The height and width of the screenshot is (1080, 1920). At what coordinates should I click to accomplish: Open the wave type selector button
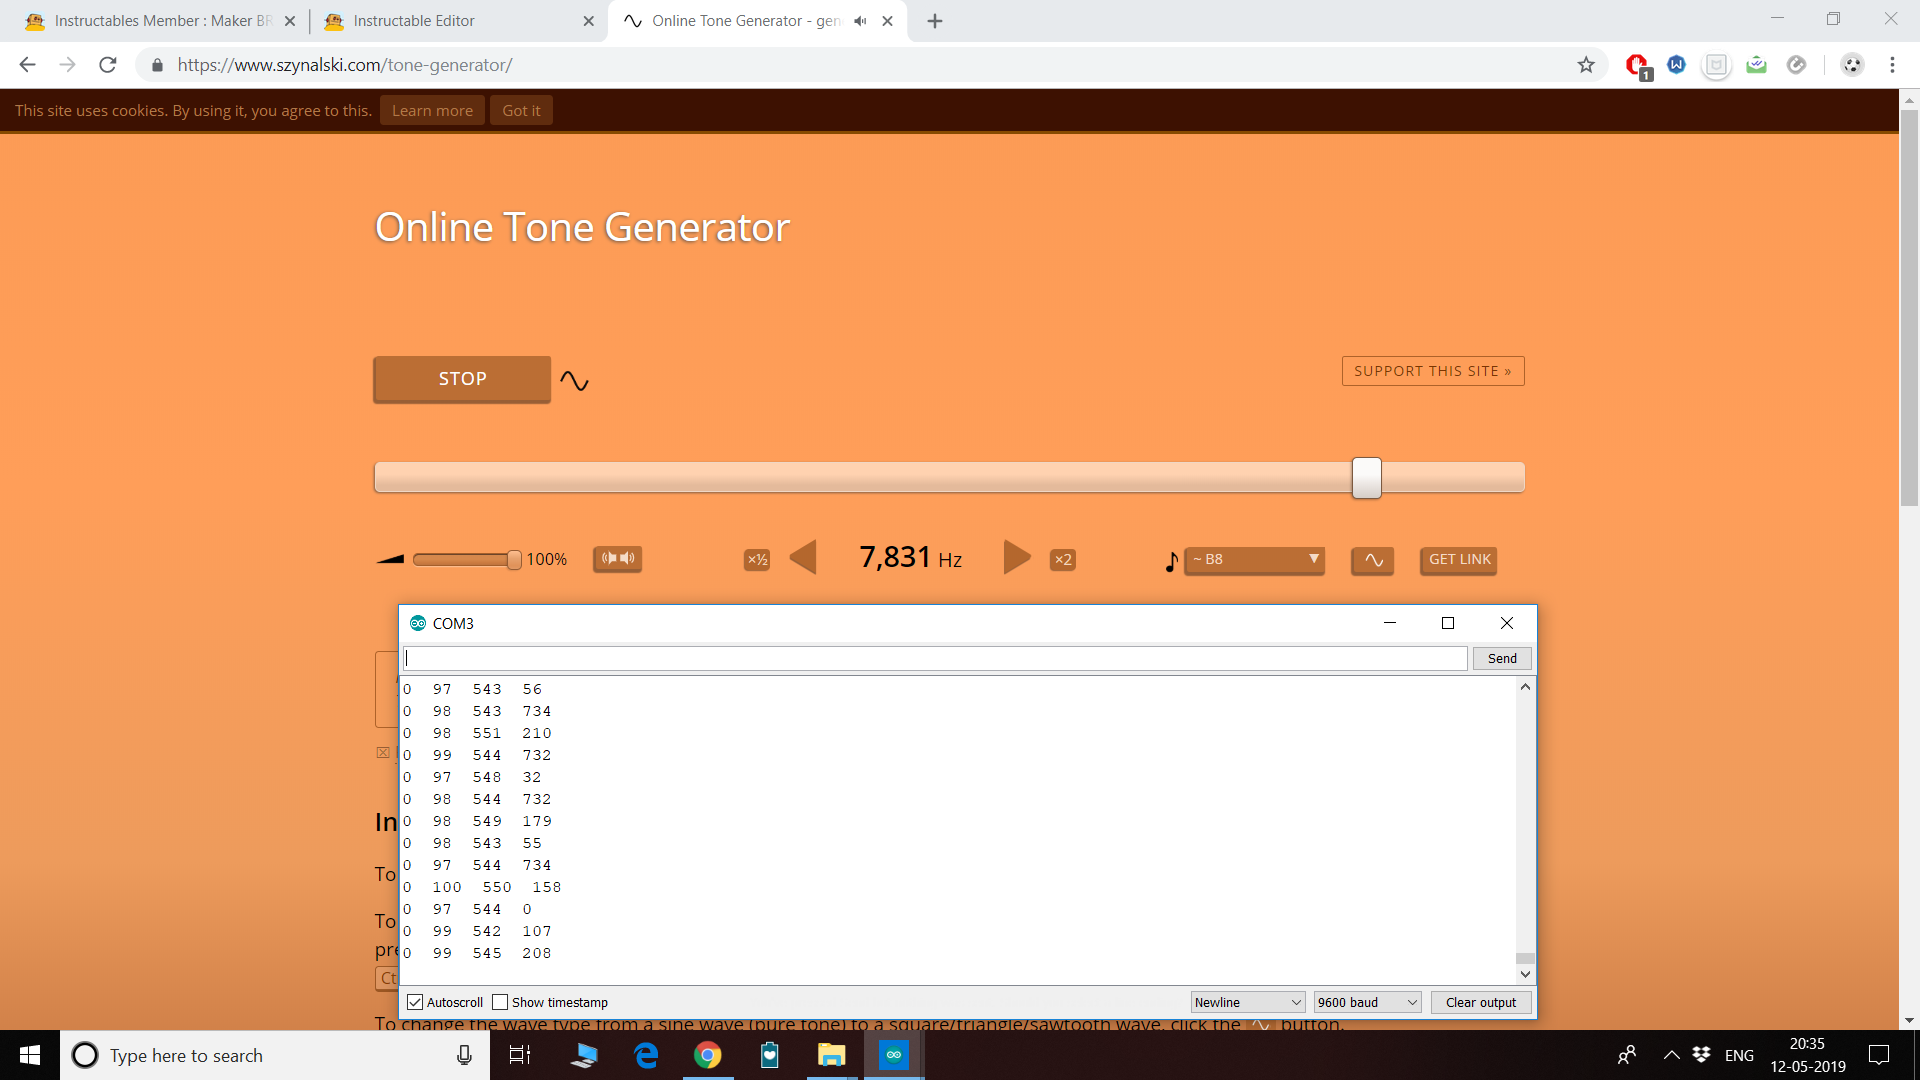tap(1373, 560)
